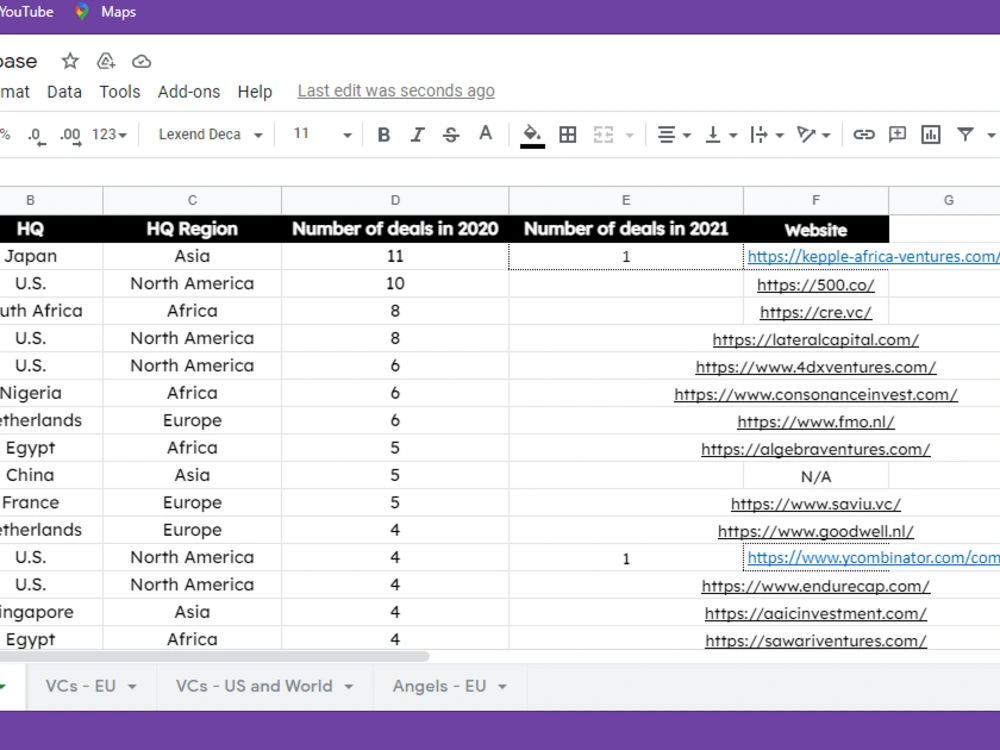Select column E header
This screenshot has width=1000, height=750.
pos(626,200)
